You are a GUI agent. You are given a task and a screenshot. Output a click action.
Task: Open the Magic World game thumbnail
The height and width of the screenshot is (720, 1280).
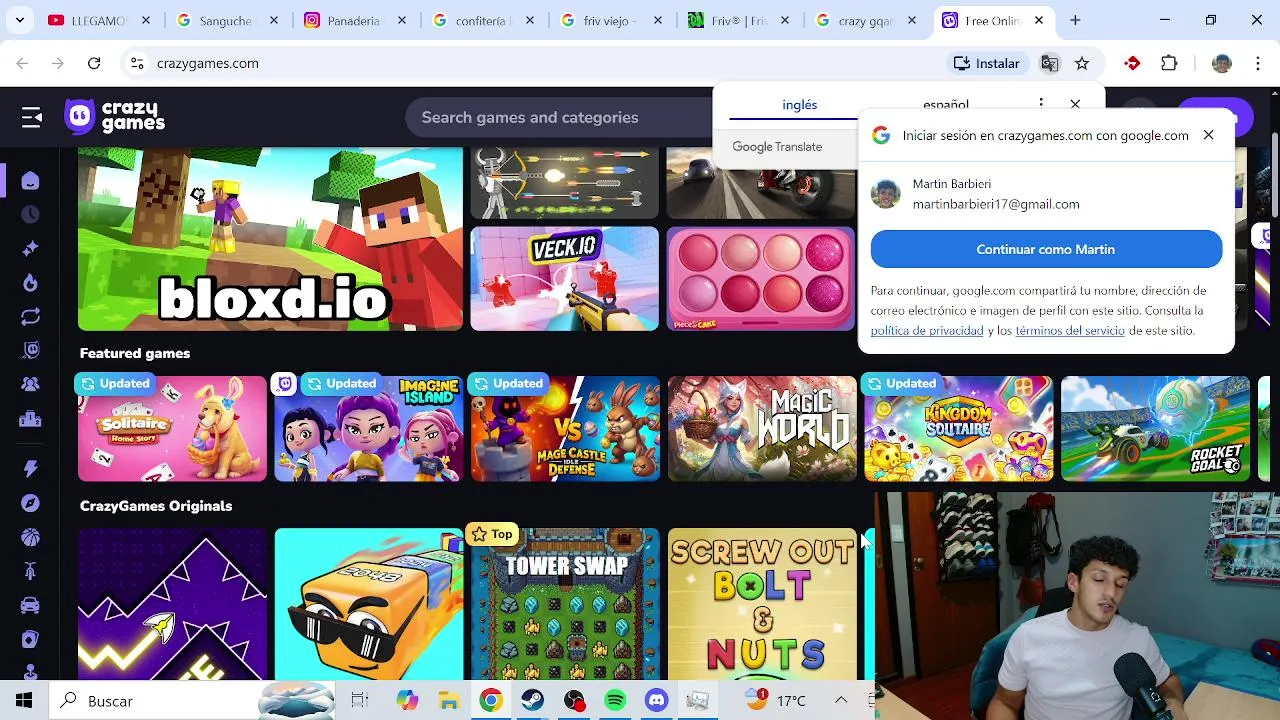pyautogui.click(x=762, y=428)
